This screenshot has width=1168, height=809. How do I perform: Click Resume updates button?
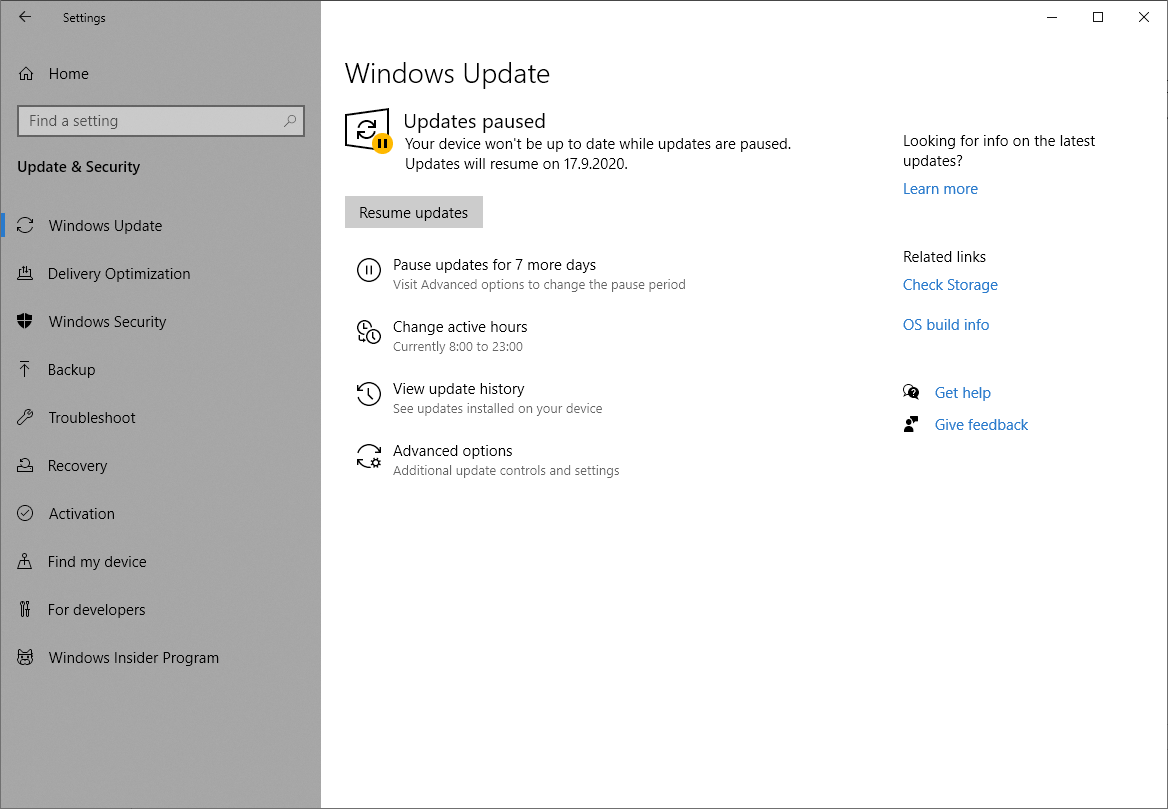click(413, 212)
